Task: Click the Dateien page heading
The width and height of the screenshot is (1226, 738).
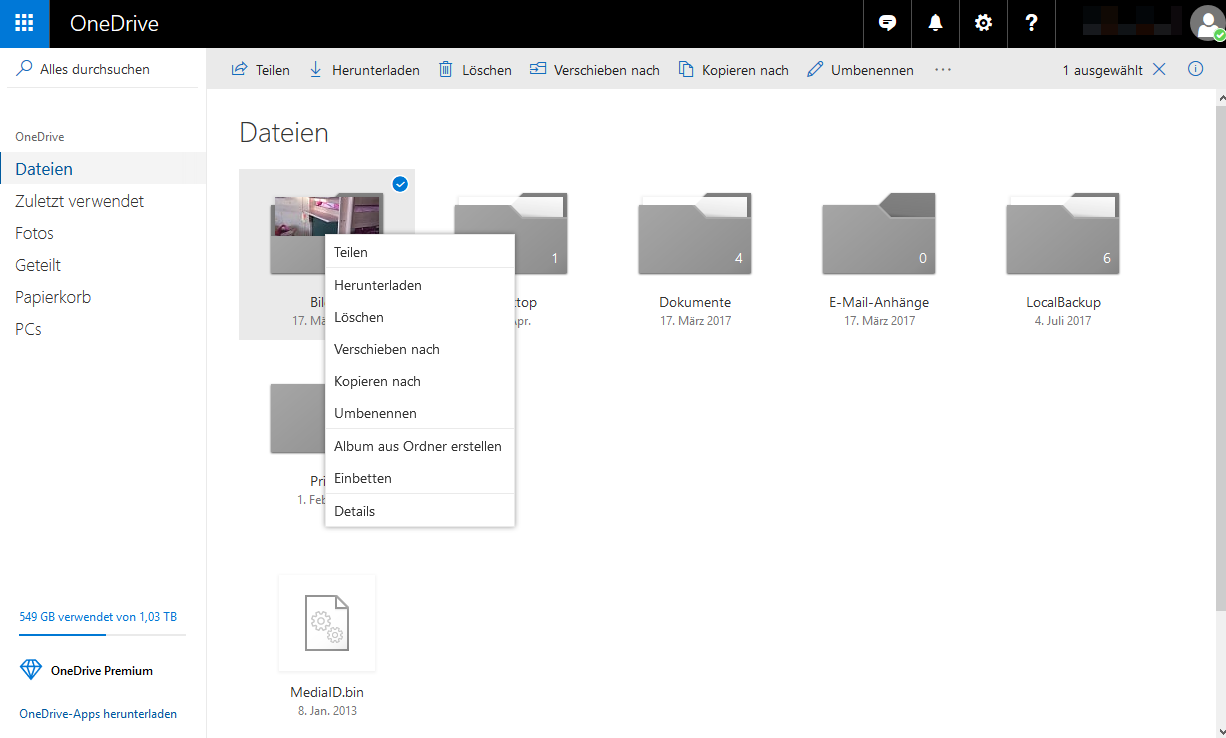Action: [284, 133]
